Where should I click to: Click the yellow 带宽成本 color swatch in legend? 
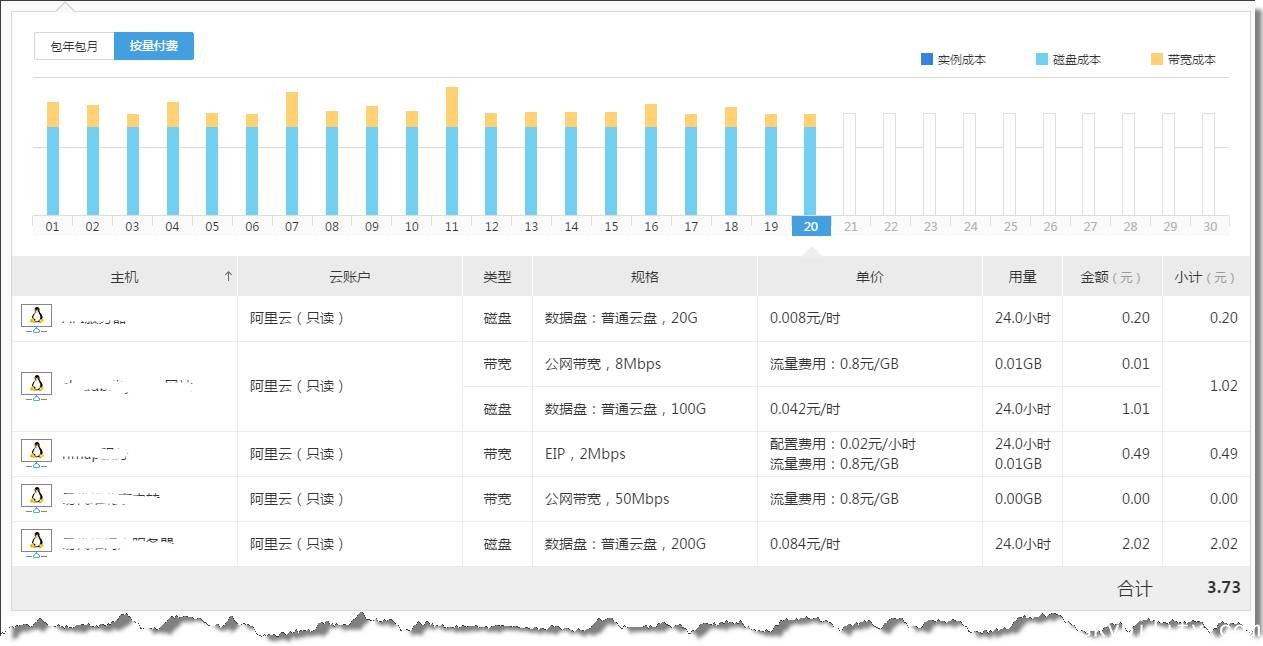1157,60
